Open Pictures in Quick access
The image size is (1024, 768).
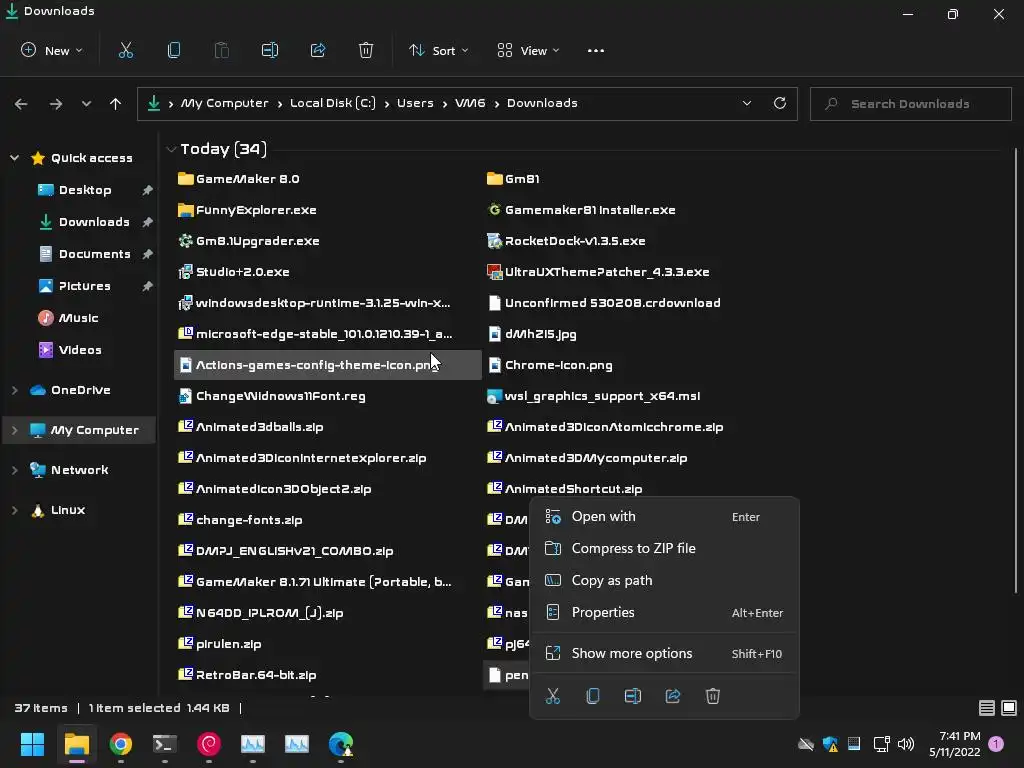pos(84,286)
